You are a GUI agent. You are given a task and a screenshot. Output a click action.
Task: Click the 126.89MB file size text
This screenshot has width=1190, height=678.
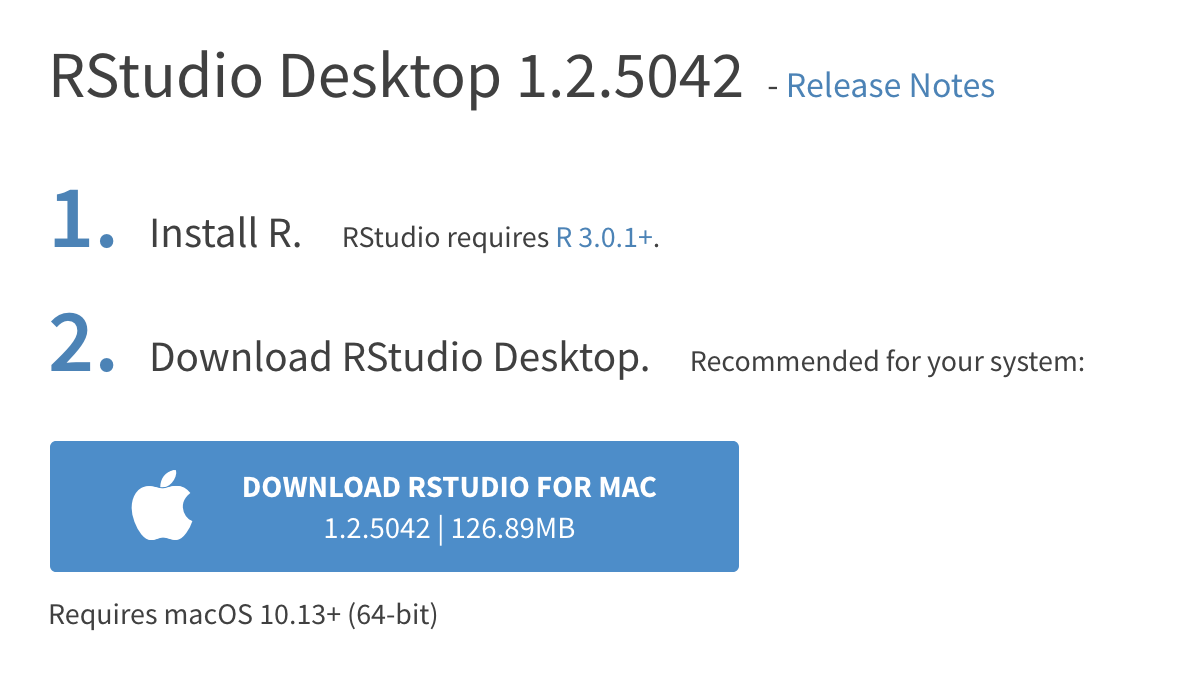point(513,528)
